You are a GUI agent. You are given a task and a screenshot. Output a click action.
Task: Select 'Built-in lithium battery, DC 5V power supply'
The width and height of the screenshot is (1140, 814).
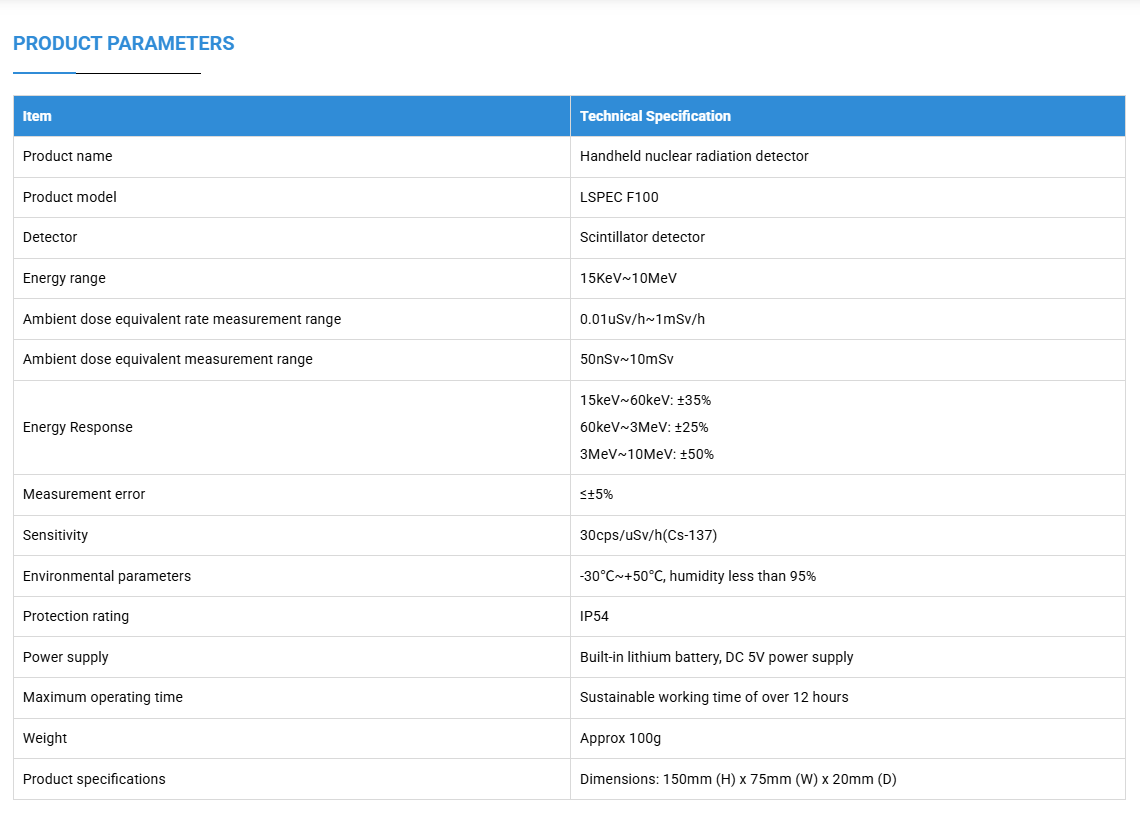click(717, 657)
